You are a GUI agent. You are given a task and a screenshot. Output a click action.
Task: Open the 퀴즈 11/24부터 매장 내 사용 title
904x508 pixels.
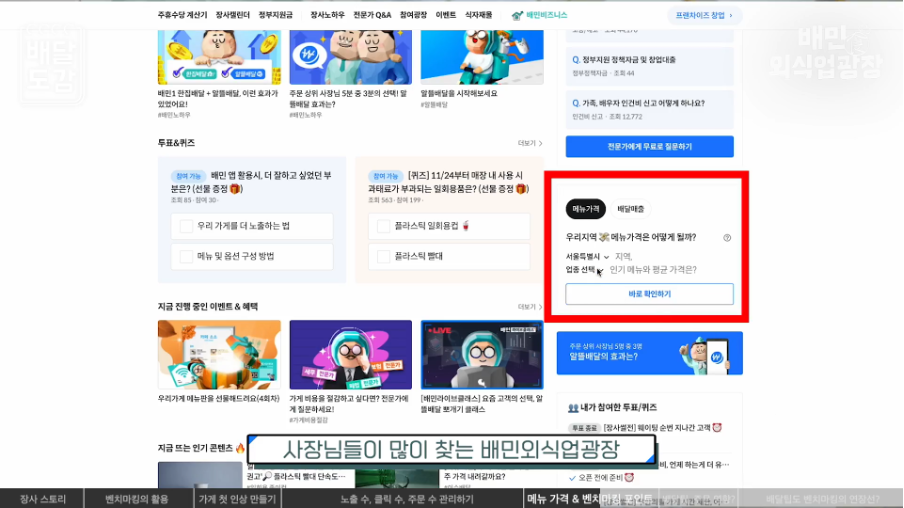click(x=448, y=182)
